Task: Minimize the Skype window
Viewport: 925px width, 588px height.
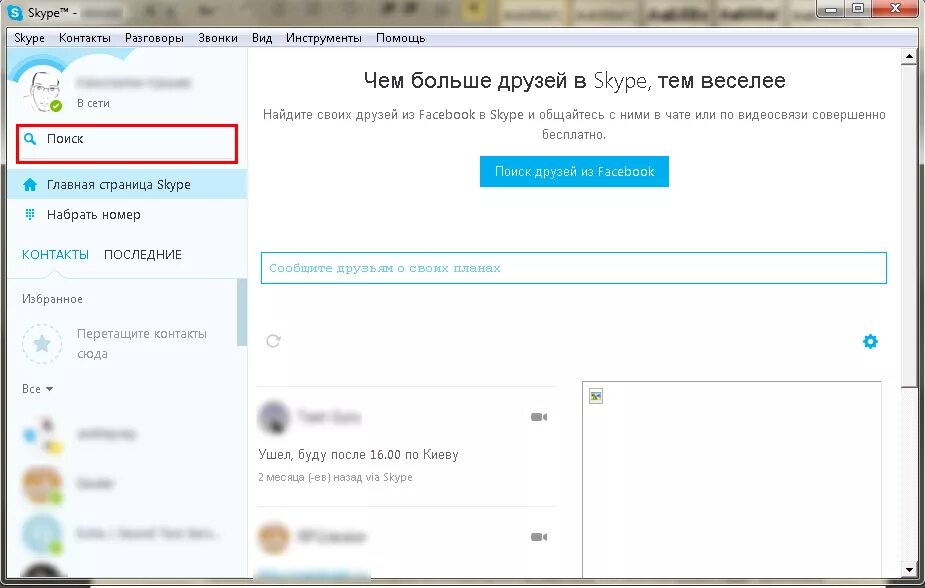Action: pos(832,8)
